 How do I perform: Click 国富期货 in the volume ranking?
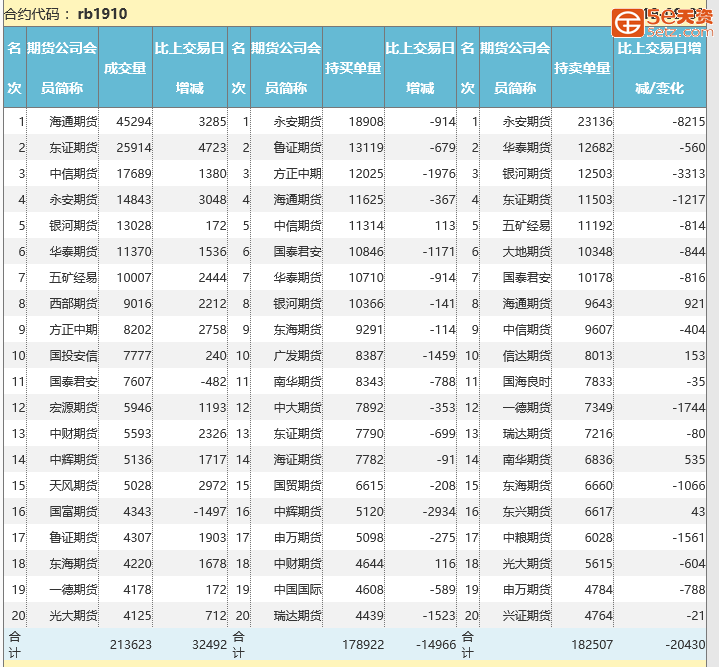73,512
